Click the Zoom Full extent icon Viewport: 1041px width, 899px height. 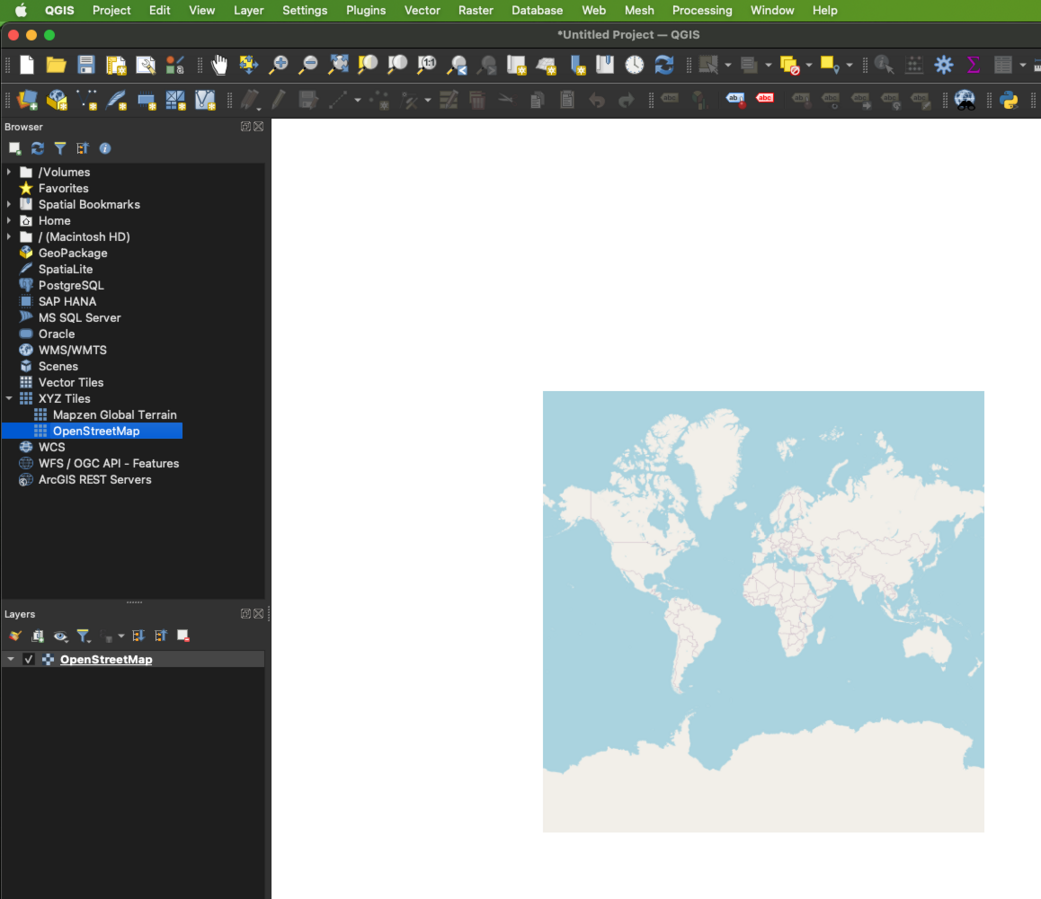(339, 65)
